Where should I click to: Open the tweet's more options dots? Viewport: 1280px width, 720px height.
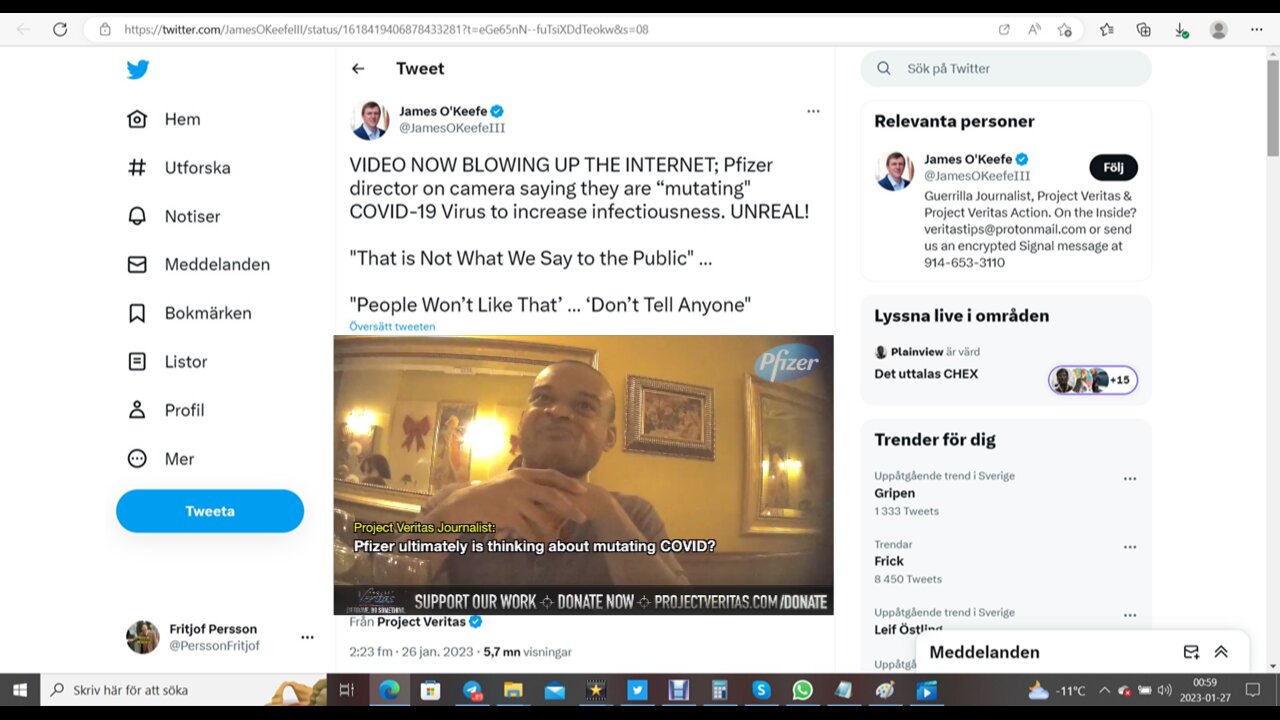[x=813, y=111]
